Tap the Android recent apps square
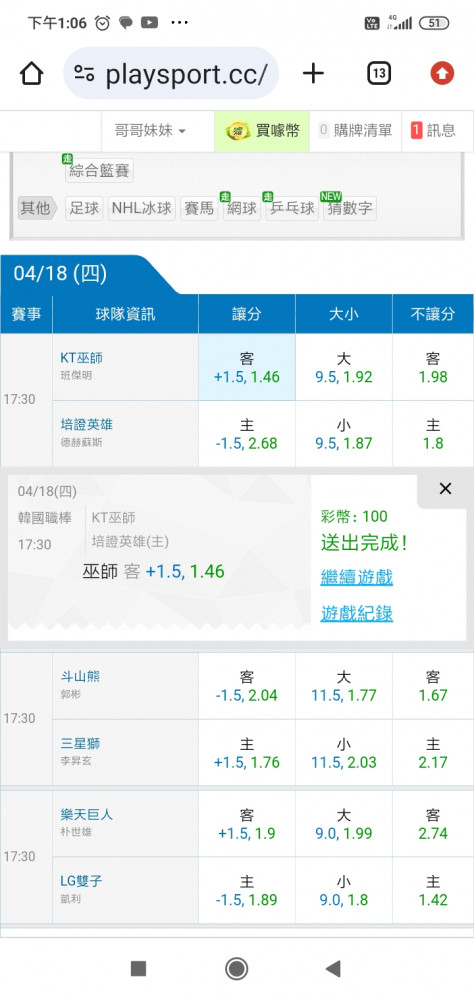 coord(138,969)
